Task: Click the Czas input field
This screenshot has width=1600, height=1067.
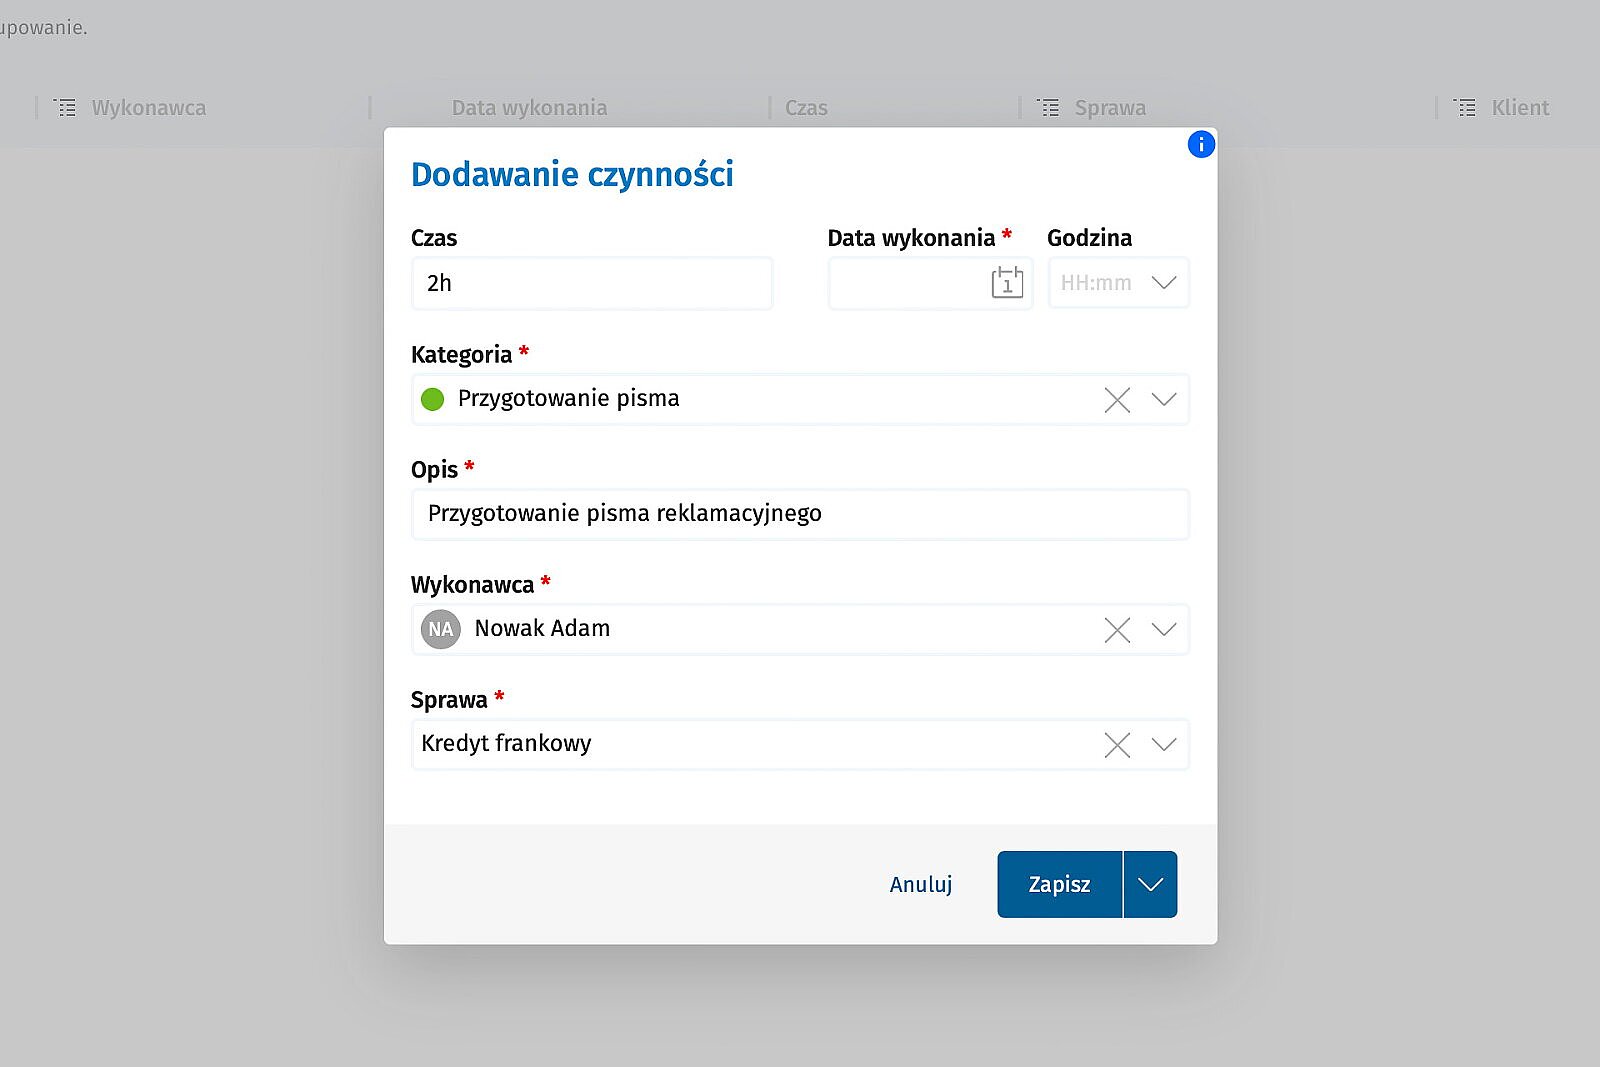Action: coord(591,283)
